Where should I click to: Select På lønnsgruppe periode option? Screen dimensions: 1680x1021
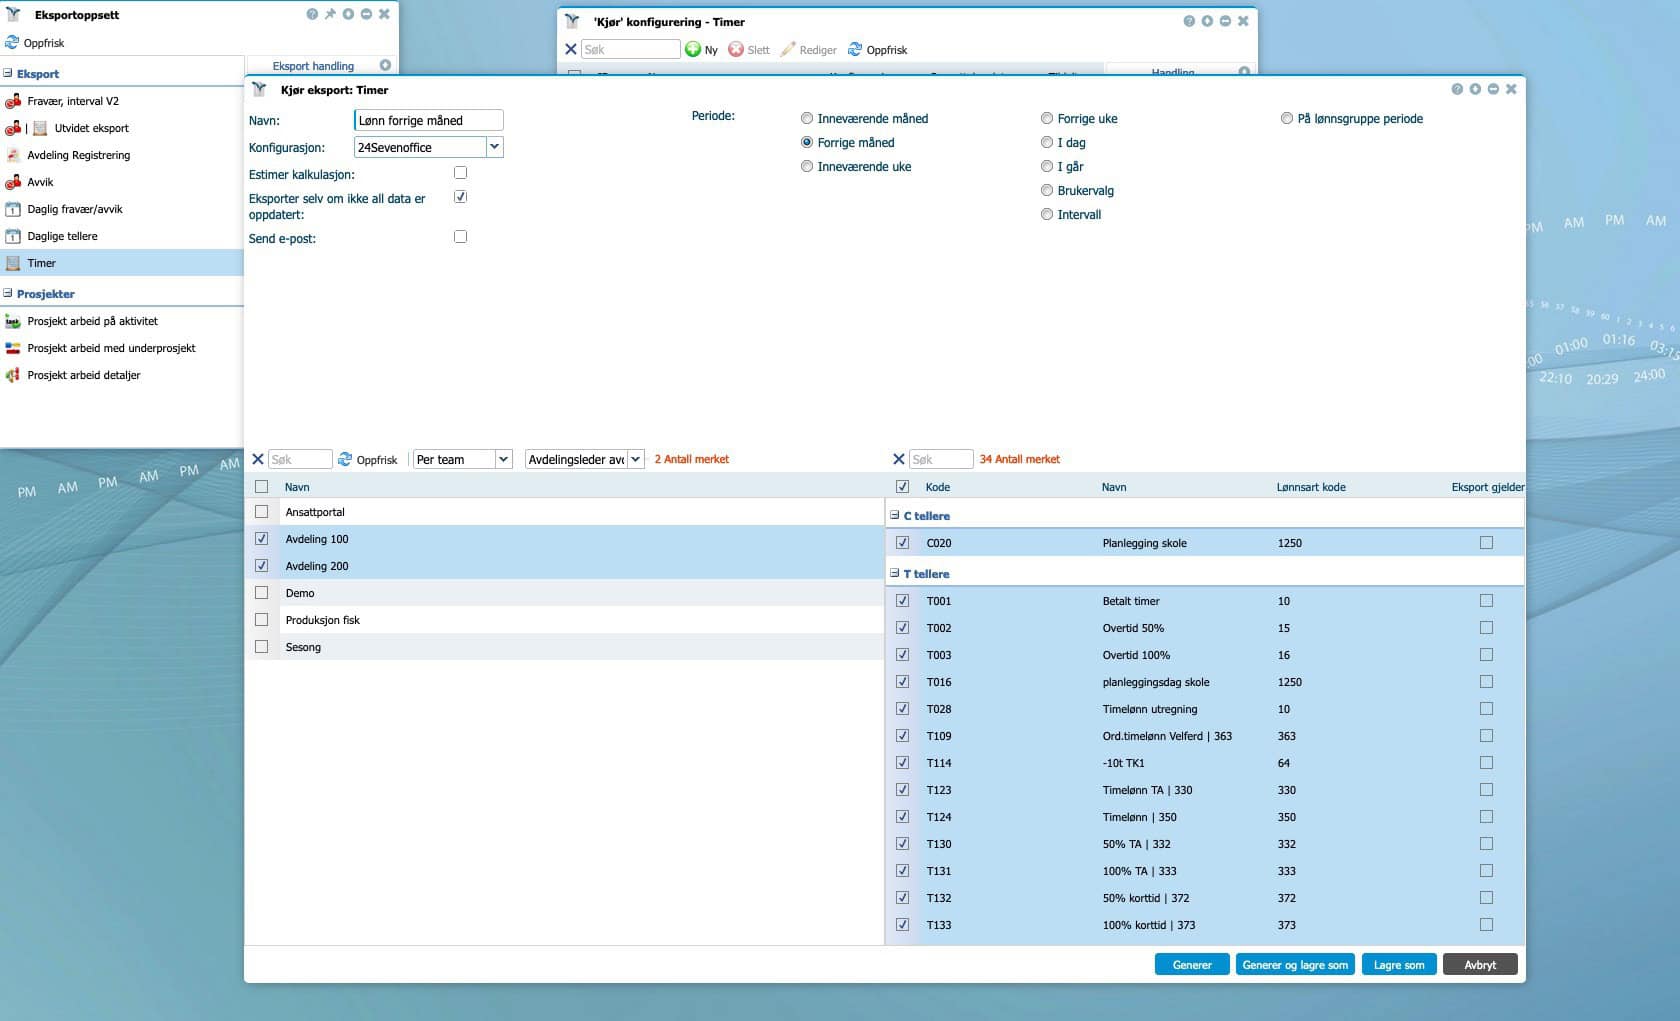1286,118
